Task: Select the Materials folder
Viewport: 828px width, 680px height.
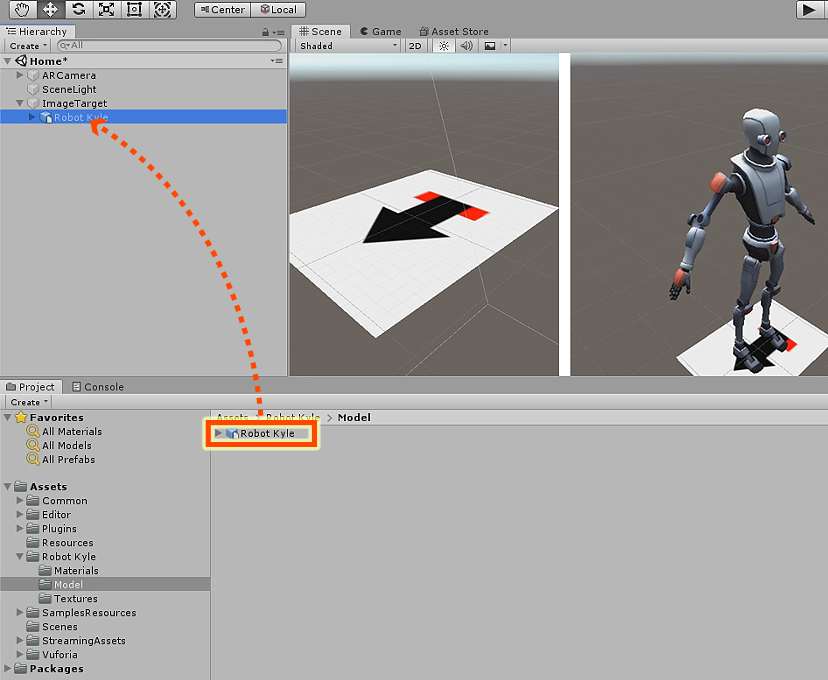Action: [x=76, y=571]
